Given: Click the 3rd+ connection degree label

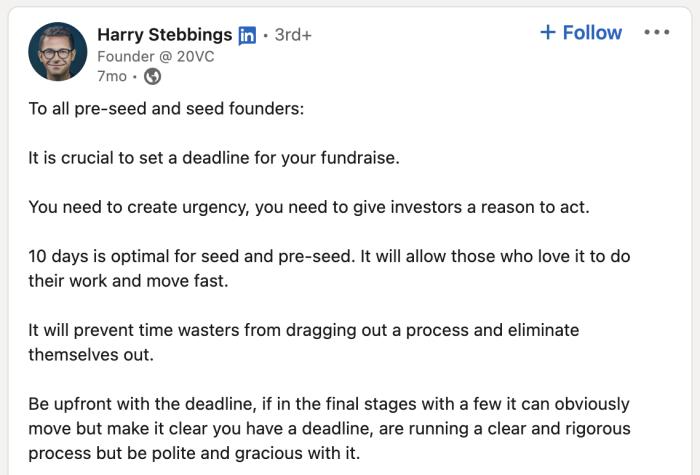Looking at the screenshot, I should tap(293, 35).
